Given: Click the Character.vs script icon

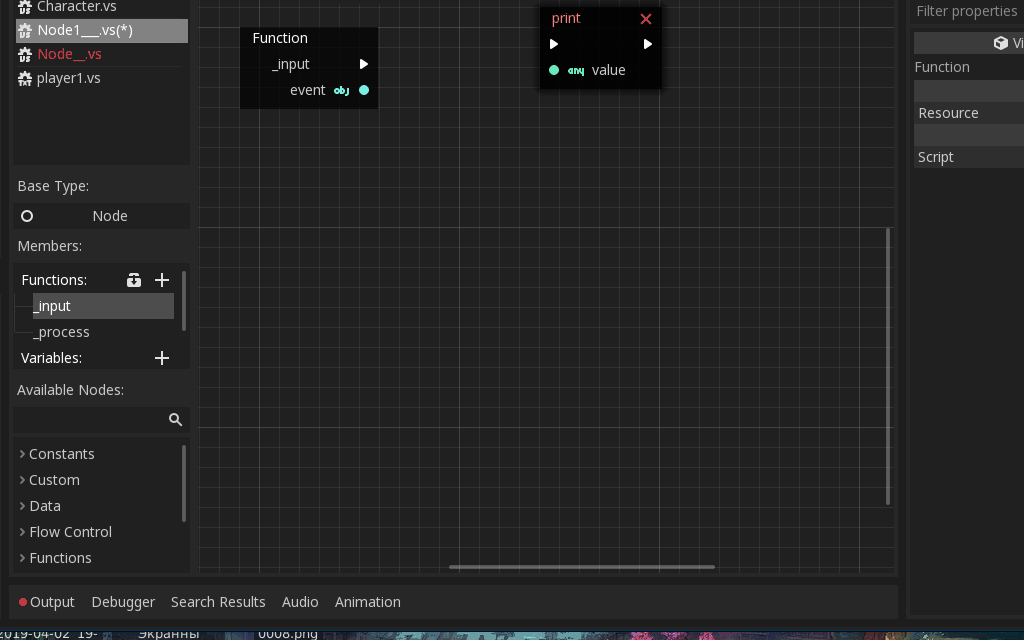Looking at the screenshot, I should 23,7.
